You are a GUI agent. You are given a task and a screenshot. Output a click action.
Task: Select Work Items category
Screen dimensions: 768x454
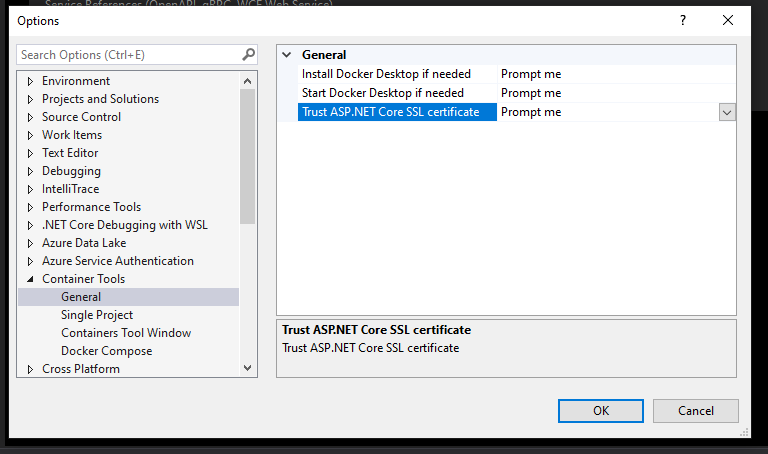click(x=72, y=135)
